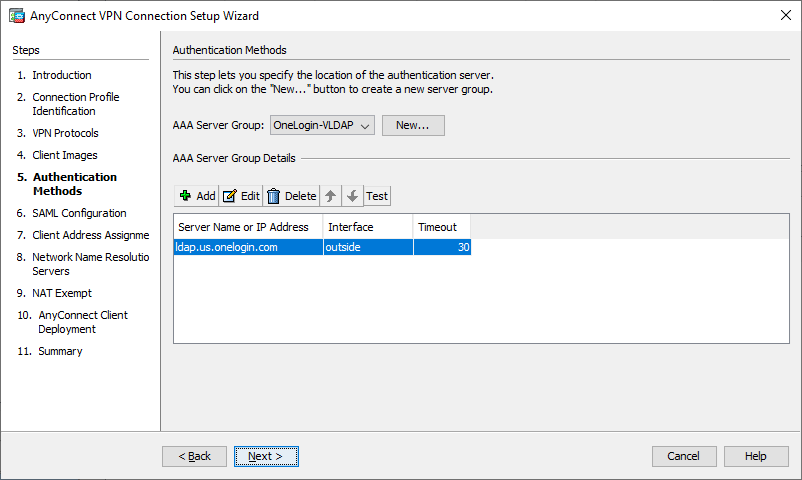Viewport: 802px width, 480px height.
Task: Click the outside interface cell
Action: pos(368,247)
